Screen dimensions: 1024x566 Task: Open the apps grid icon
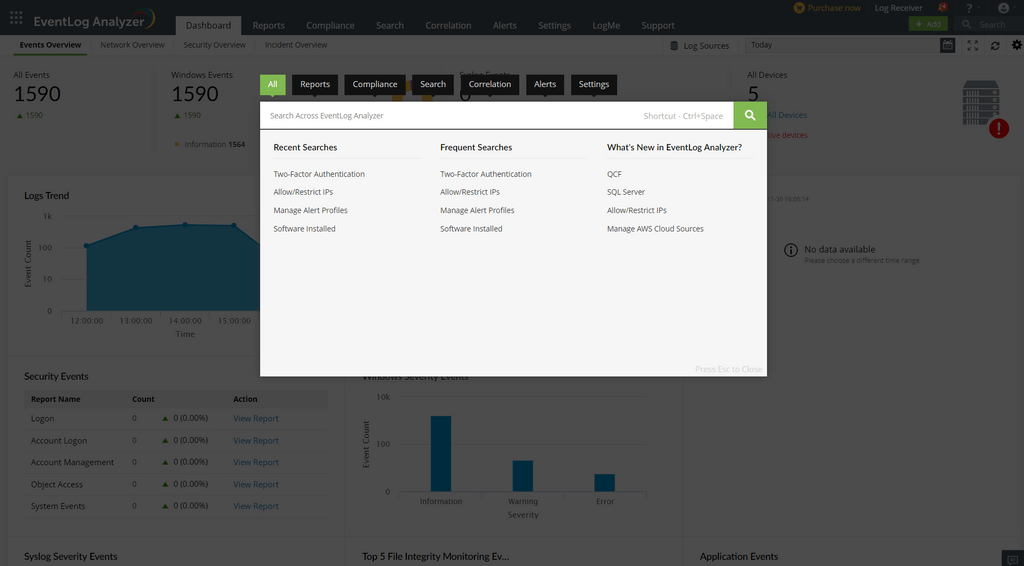coord(16,18)
